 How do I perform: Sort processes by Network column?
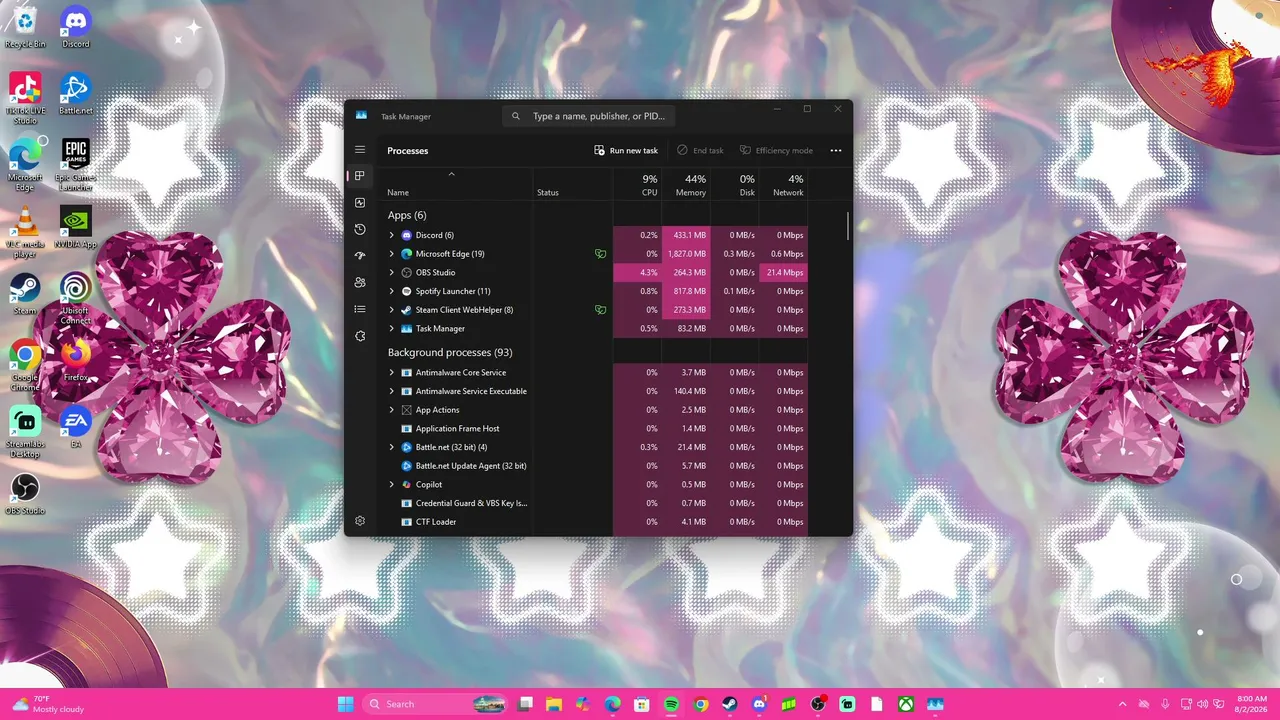pos(783,184)
